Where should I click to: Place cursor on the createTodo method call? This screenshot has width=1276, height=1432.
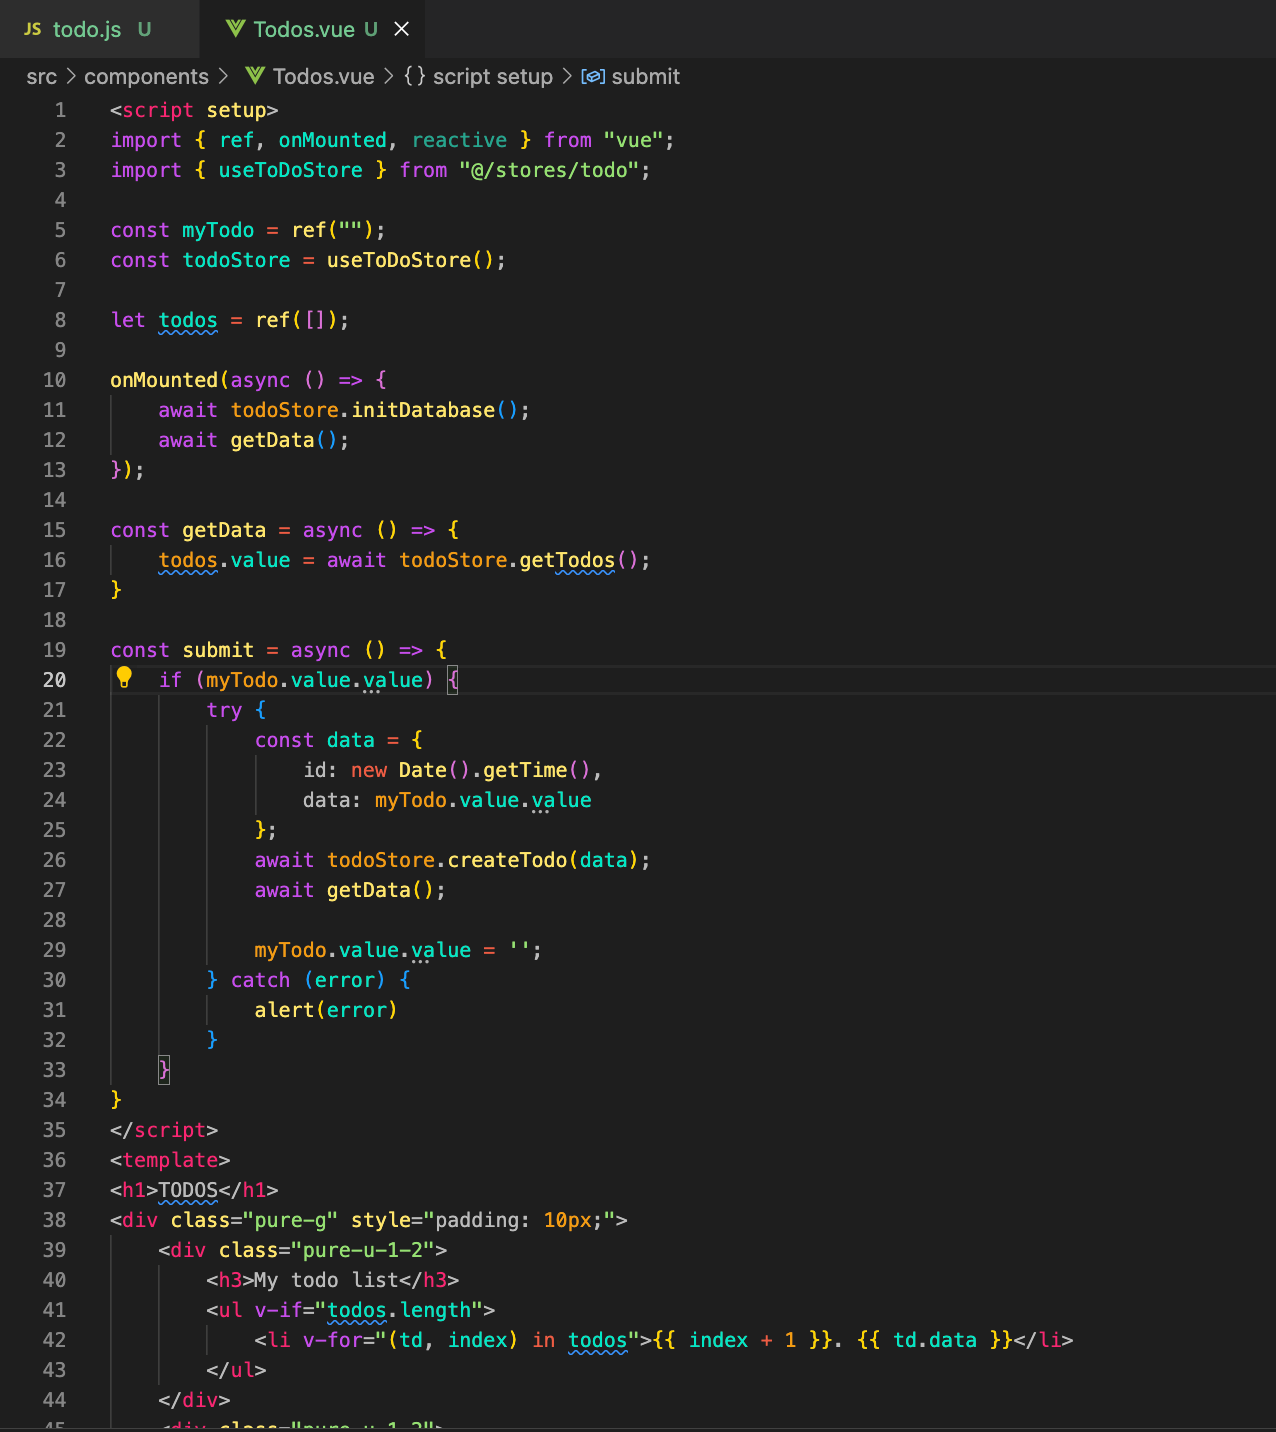pos(507,860)
